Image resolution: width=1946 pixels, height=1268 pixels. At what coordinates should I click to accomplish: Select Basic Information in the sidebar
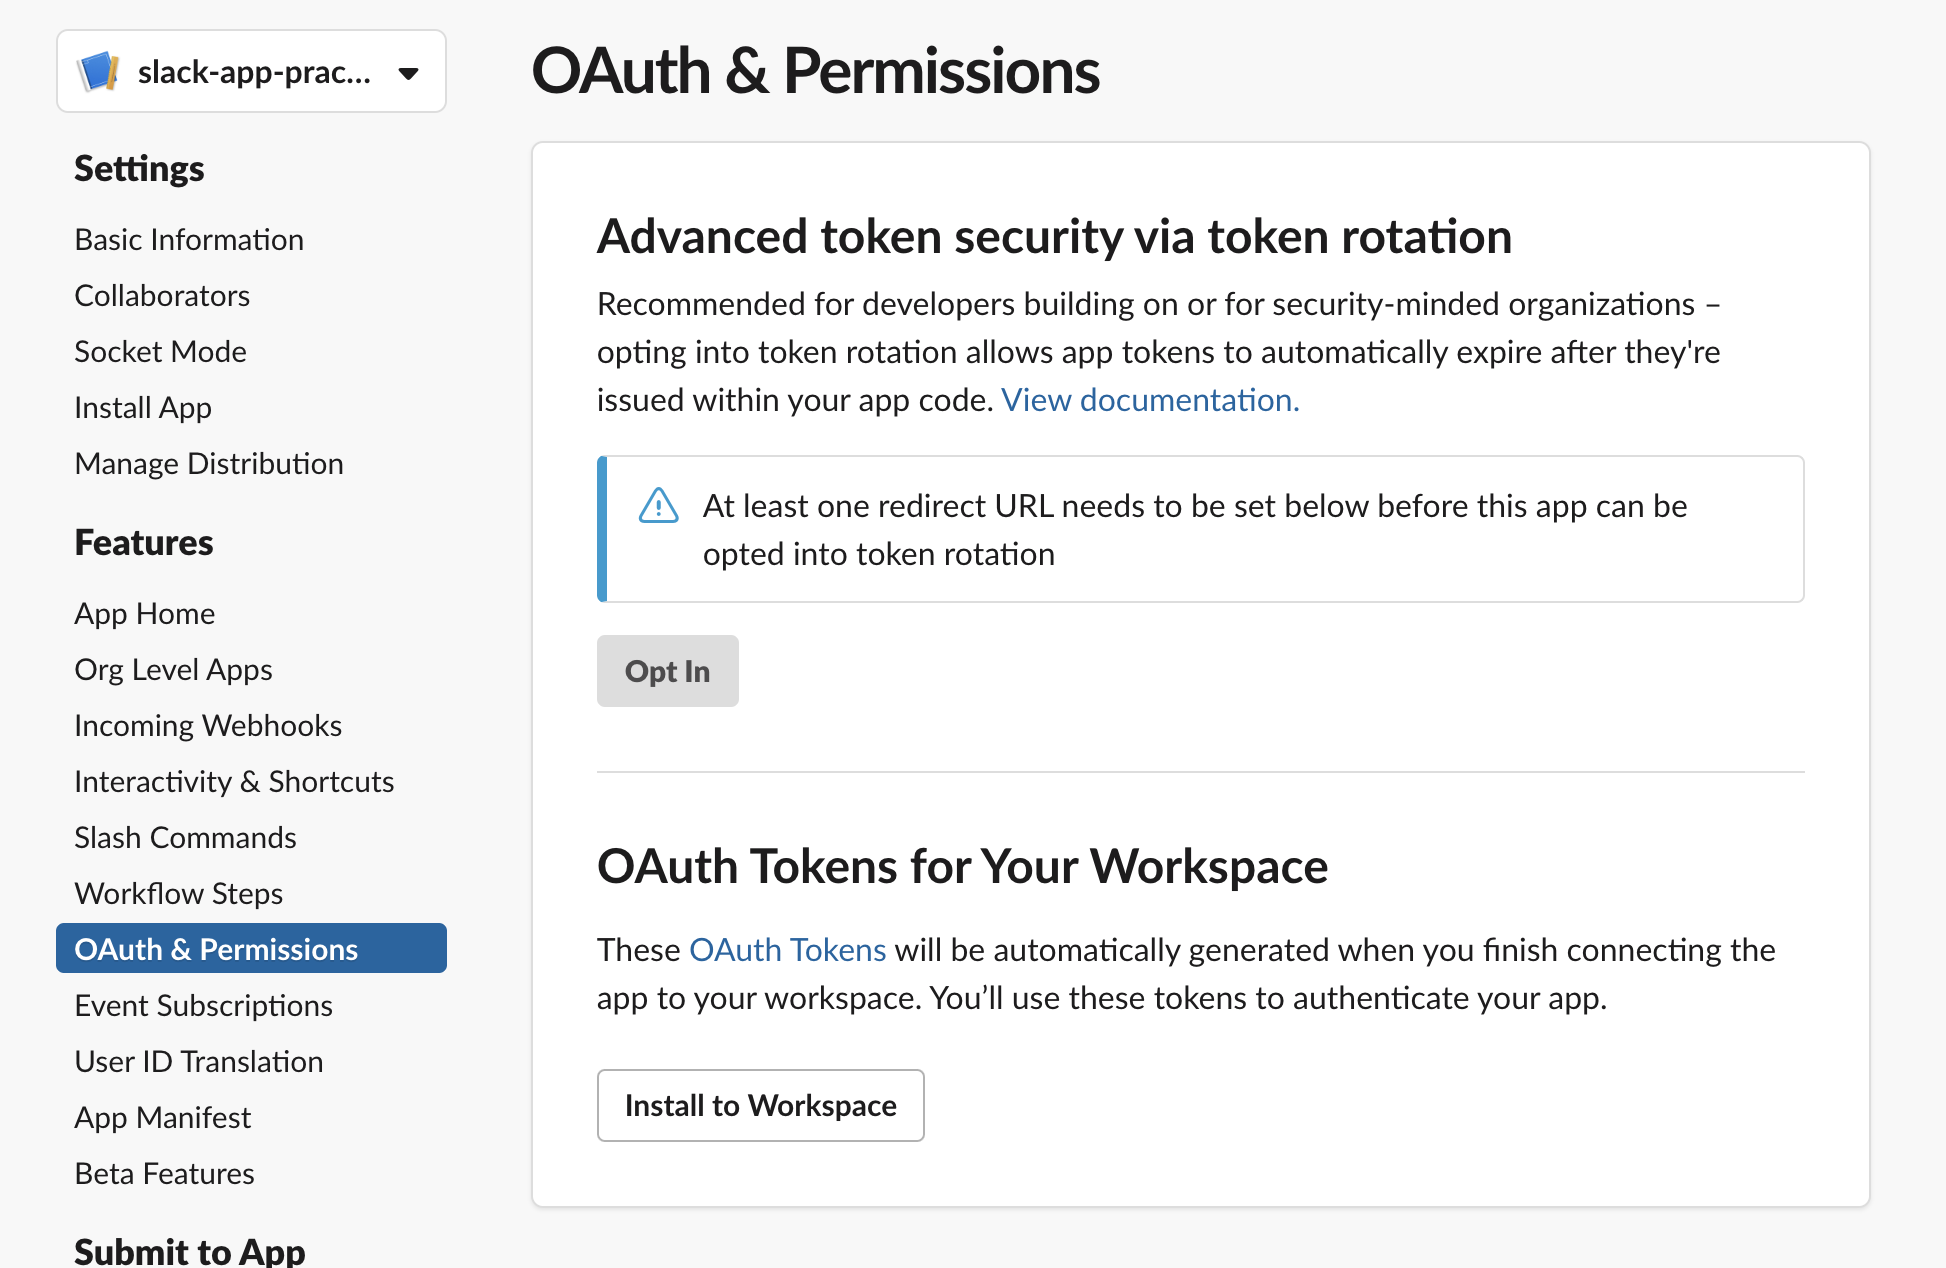point(188,239)
